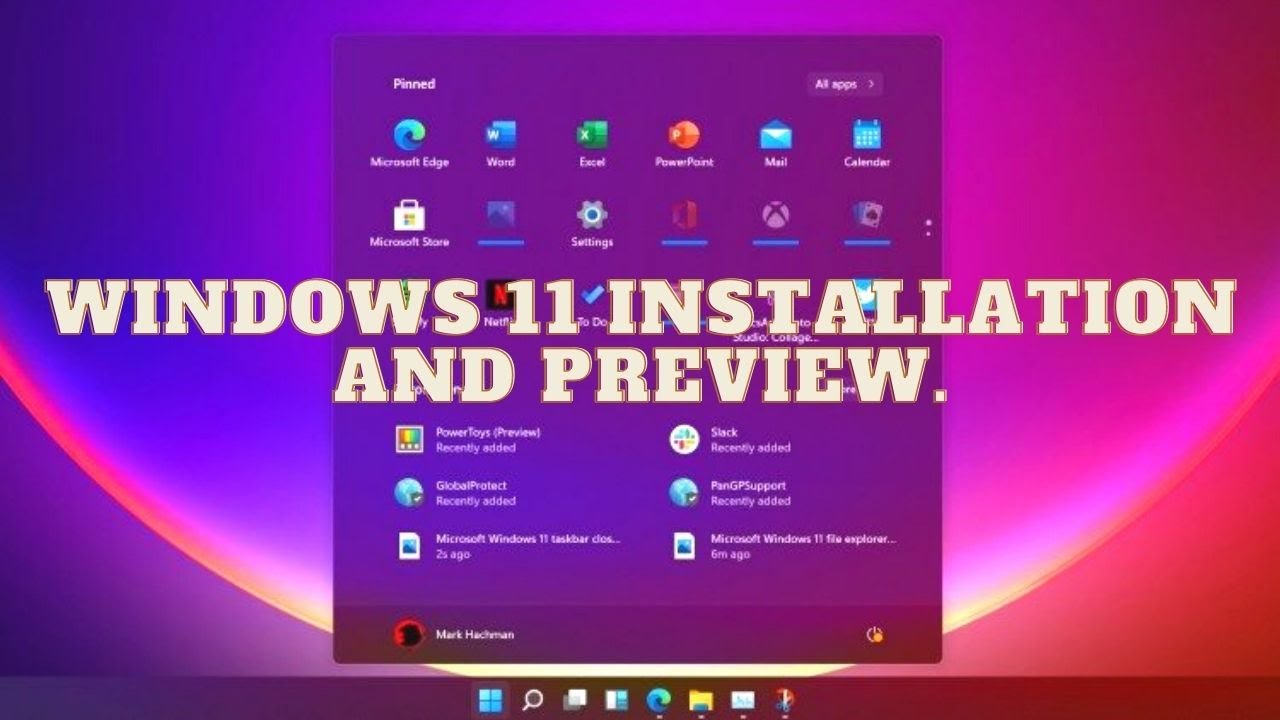Screen dimensions: 1280x720
Task: Open the picture app icon in taskbar
Action: point(742,701)
